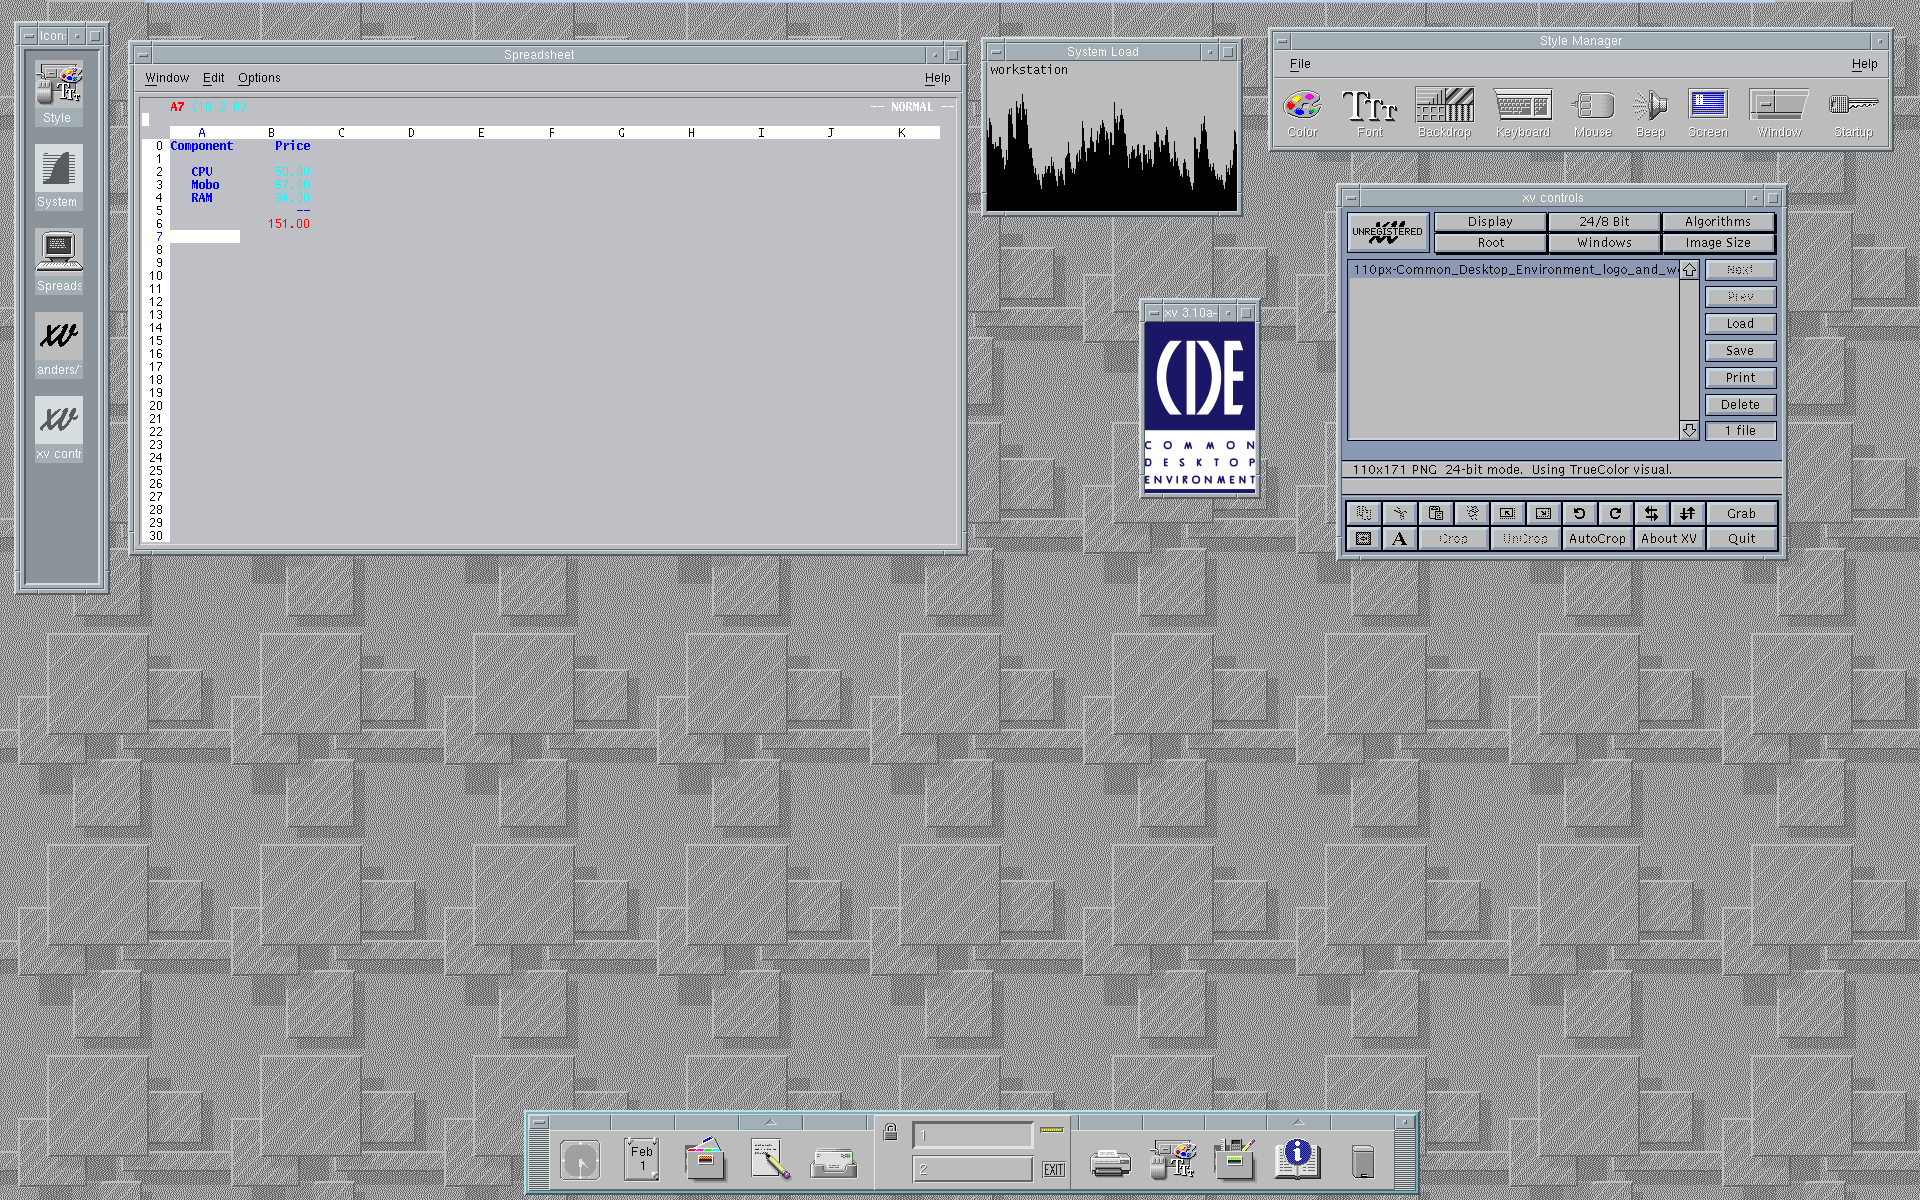Click the Paste button in xv controls
Viewport: 1920px width, 1200px height.
[1436, 513]
